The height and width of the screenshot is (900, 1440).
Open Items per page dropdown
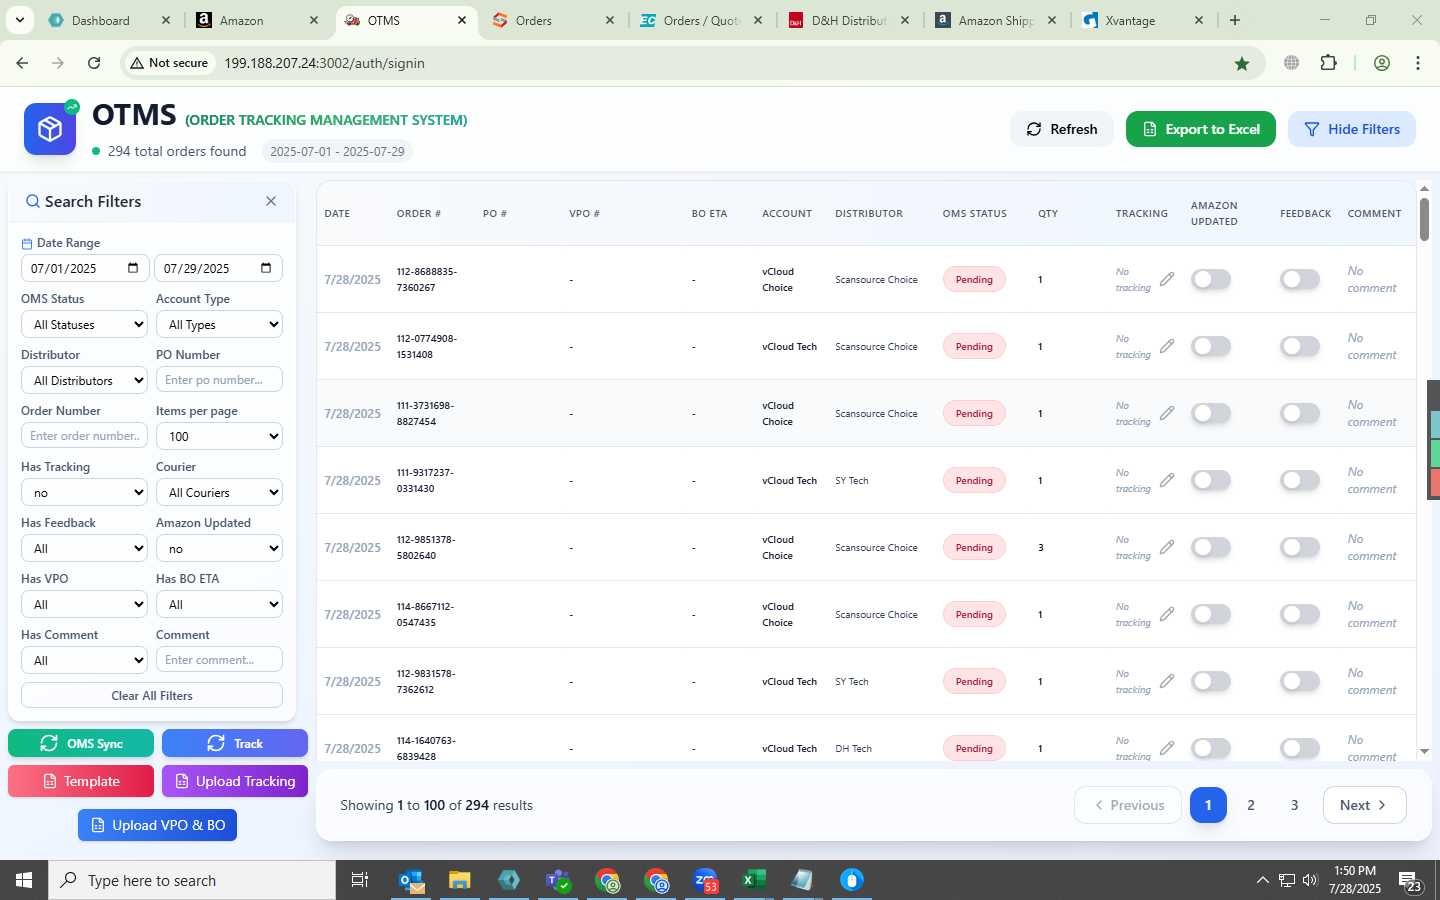point(219,436)
